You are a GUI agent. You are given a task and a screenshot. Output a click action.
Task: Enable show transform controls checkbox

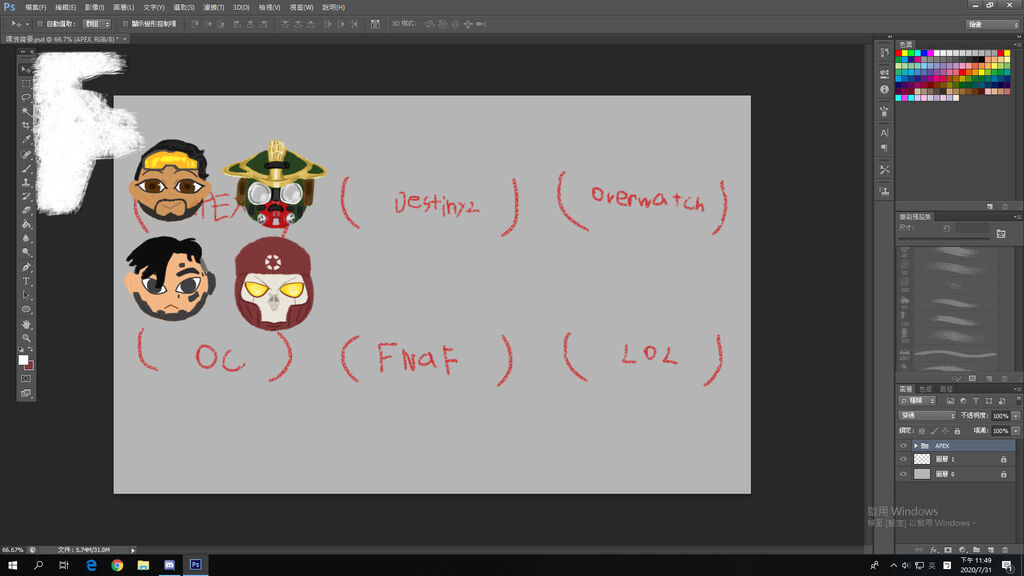point(125,24)
